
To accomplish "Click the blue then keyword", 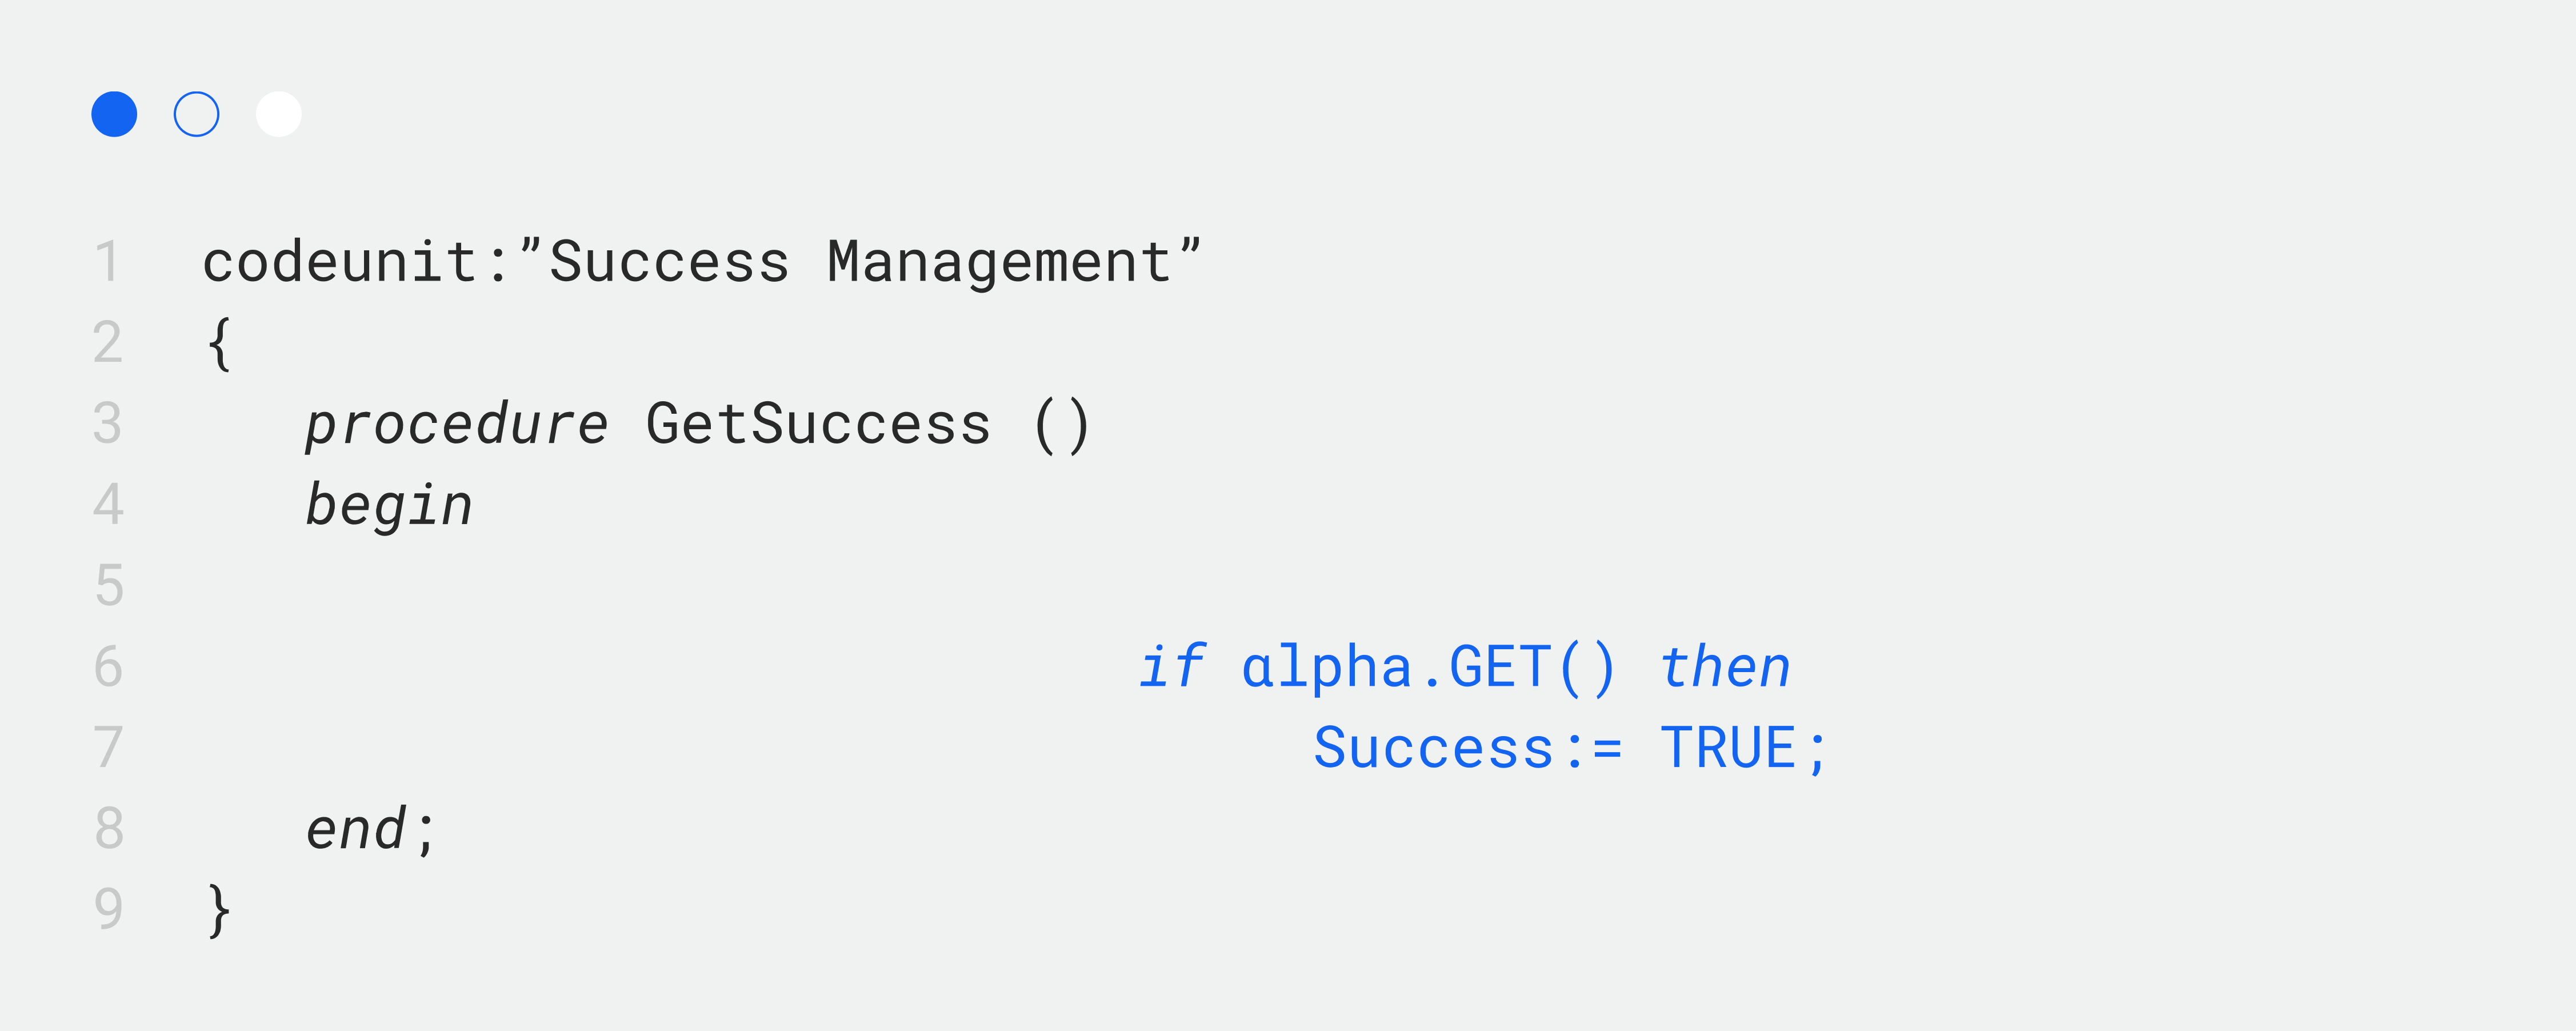I will coord(1724,667).
